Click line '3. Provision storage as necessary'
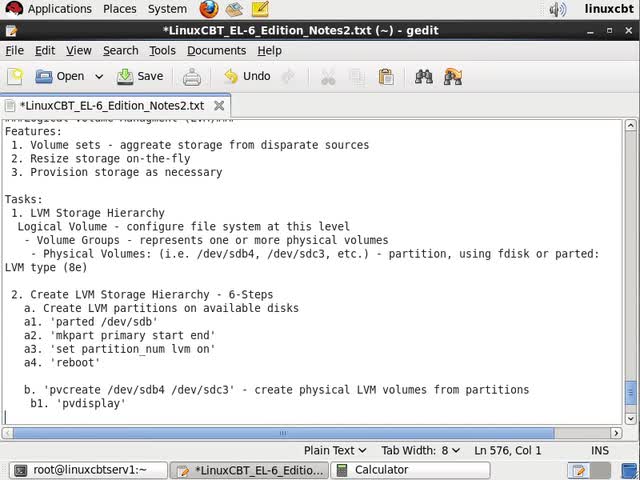Image resolution: width=640 pixels, height=480 pixels. 117,172
